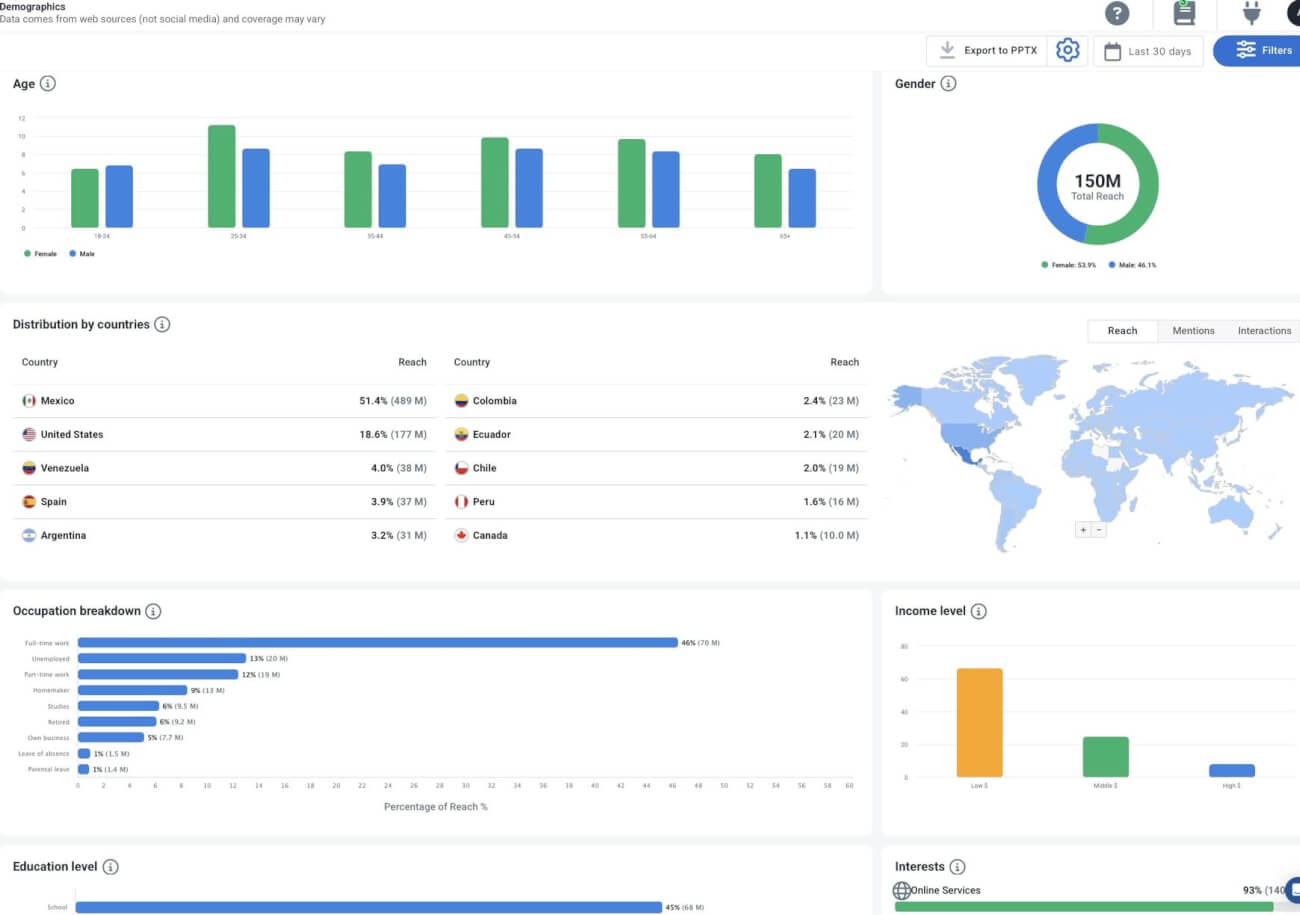Select the Reach tab above the map

tap(1122, 330)
